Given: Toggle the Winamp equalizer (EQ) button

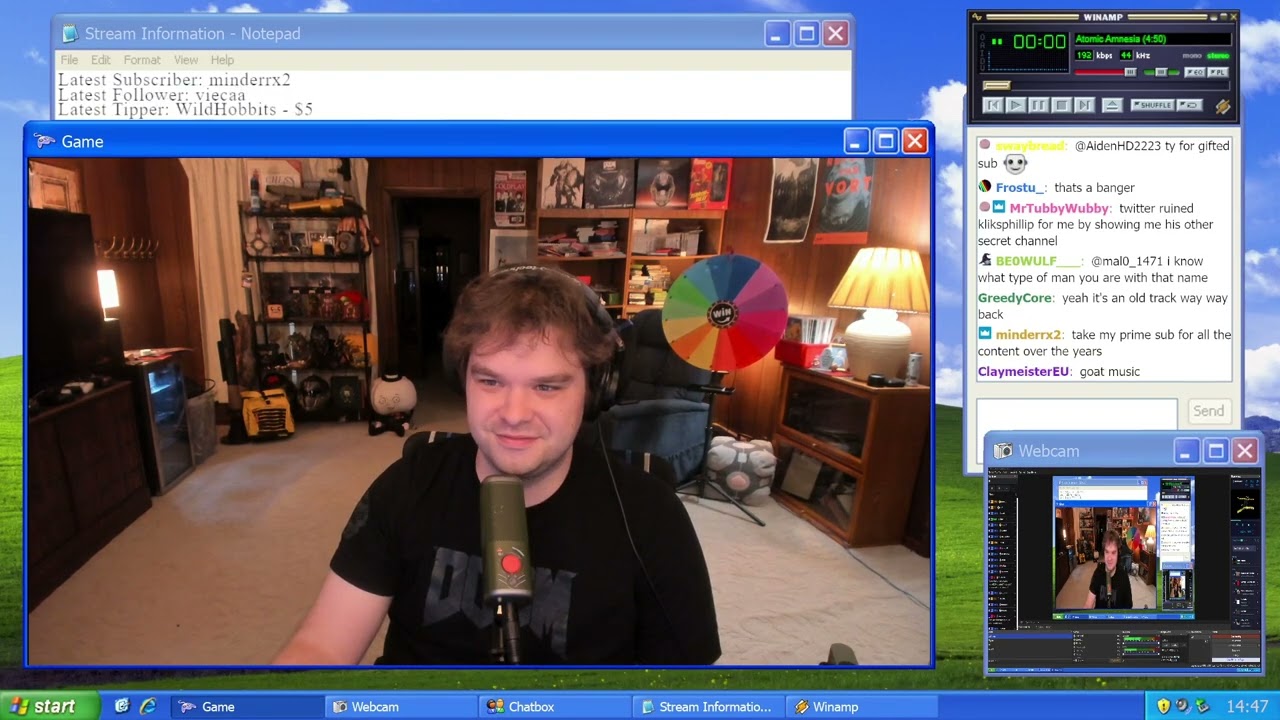Looking at the screenshot, I should tap(1195, 72).
